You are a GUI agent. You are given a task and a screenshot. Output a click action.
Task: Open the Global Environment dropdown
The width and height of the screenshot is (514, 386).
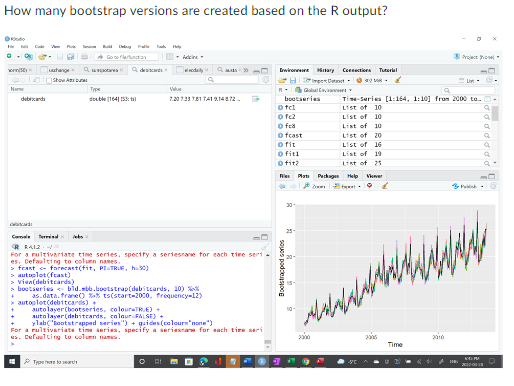pos(323,90)
